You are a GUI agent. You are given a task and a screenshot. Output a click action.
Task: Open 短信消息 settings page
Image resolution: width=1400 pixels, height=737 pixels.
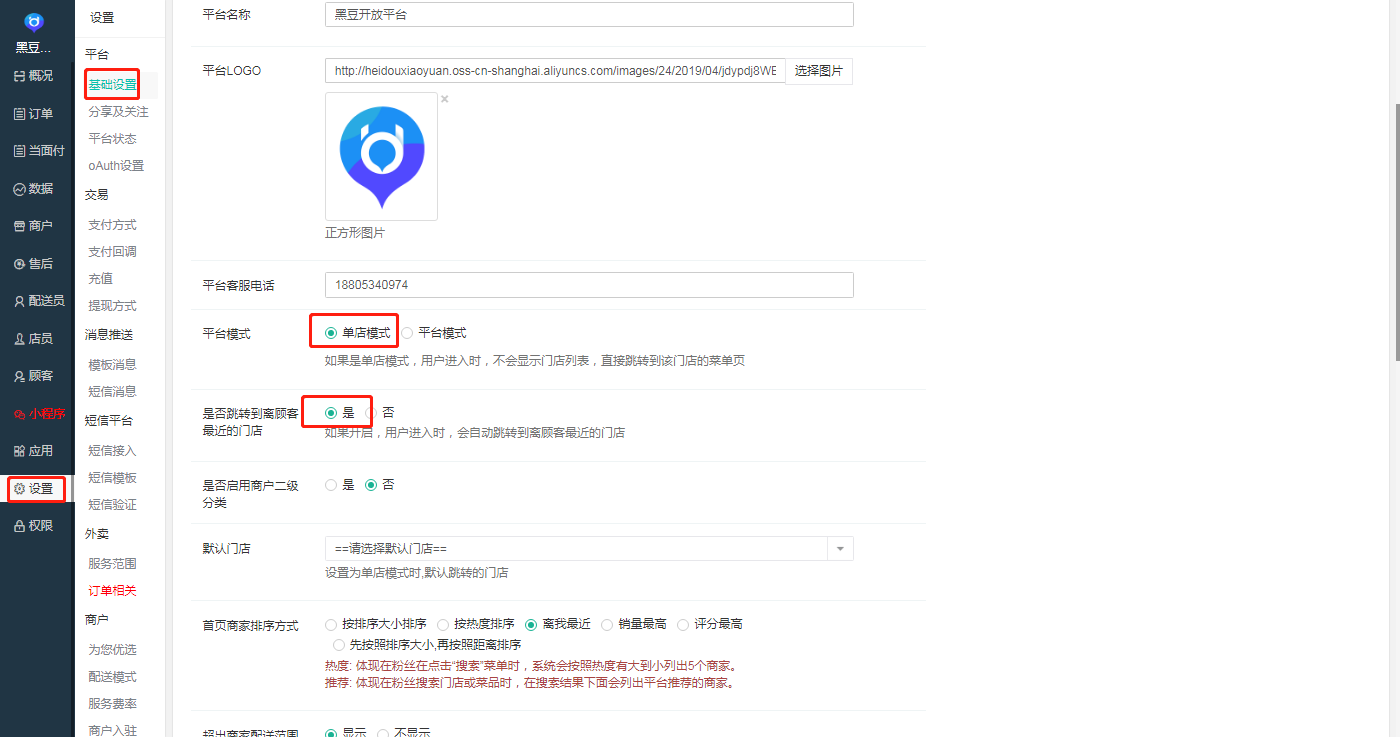[112, 392]
